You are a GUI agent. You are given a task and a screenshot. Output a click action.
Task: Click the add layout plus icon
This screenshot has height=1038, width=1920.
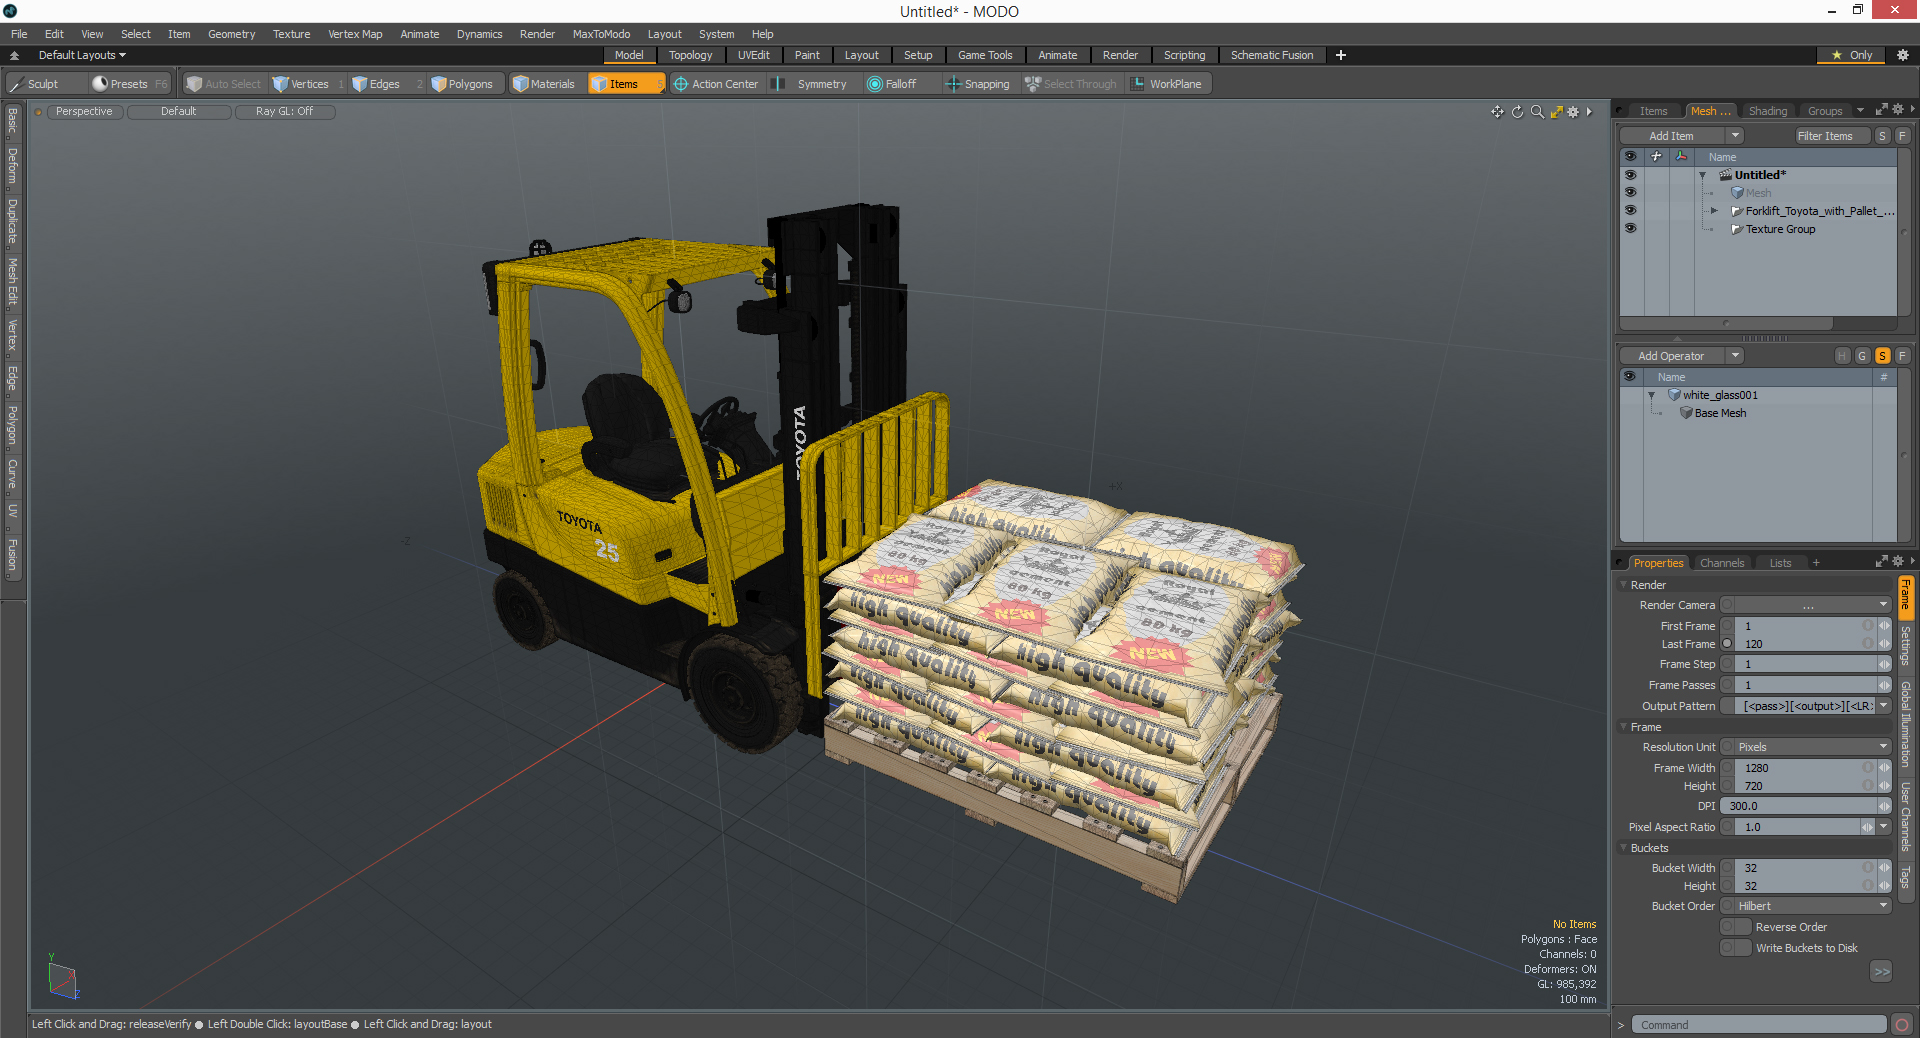[1341, 55]
